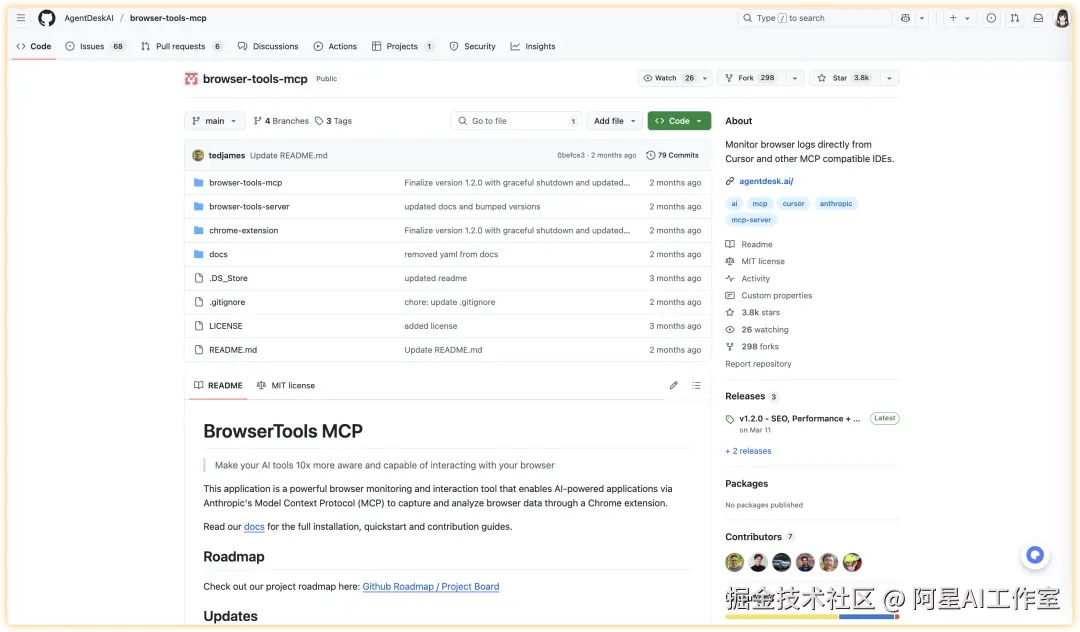This screenshot has width=1080, height=632.
Task: Switch to the Pull requests tab
Action: [x=182, y=46]
